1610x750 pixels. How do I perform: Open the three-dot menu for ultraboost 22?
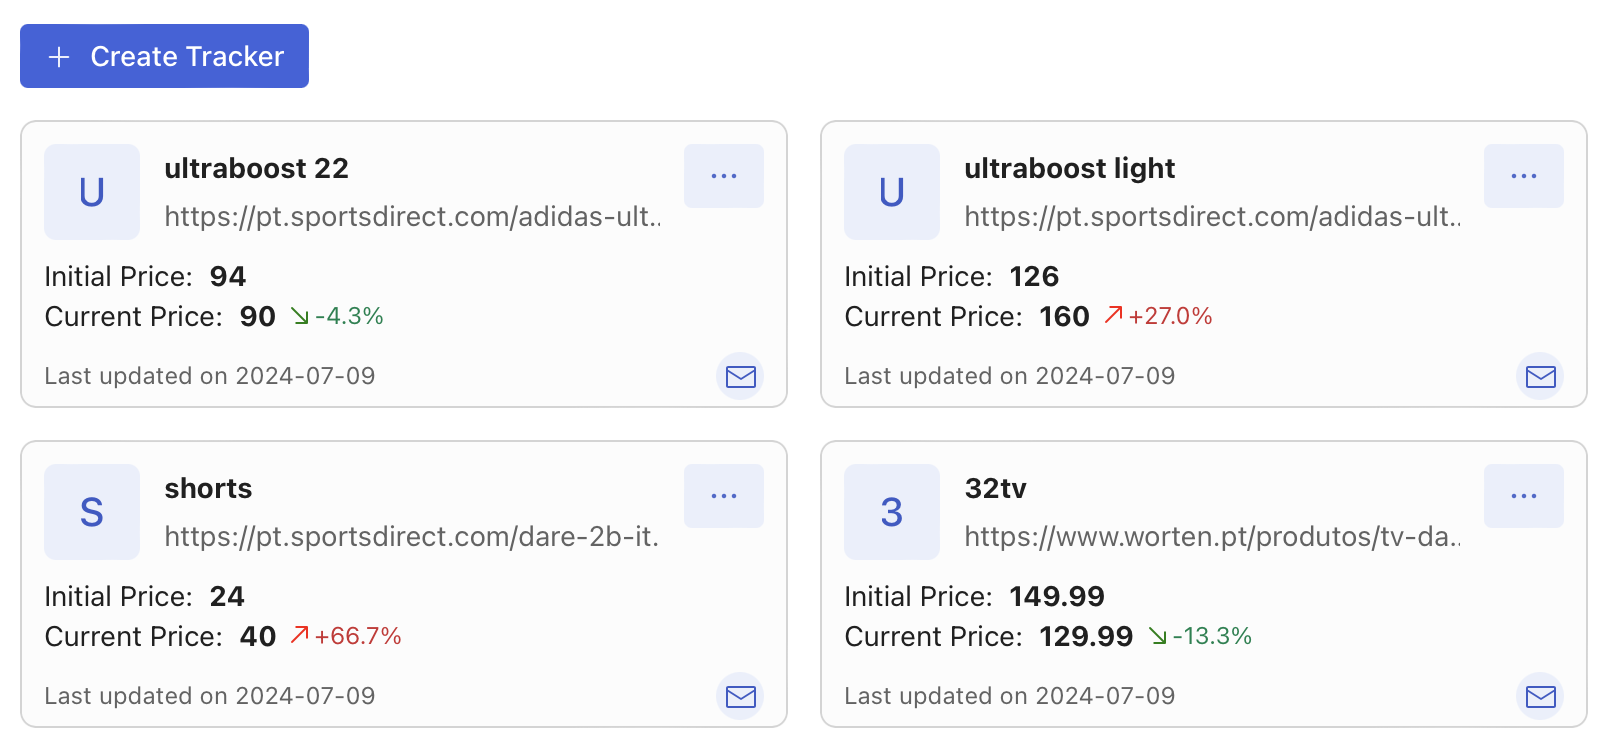pos(724,176)
